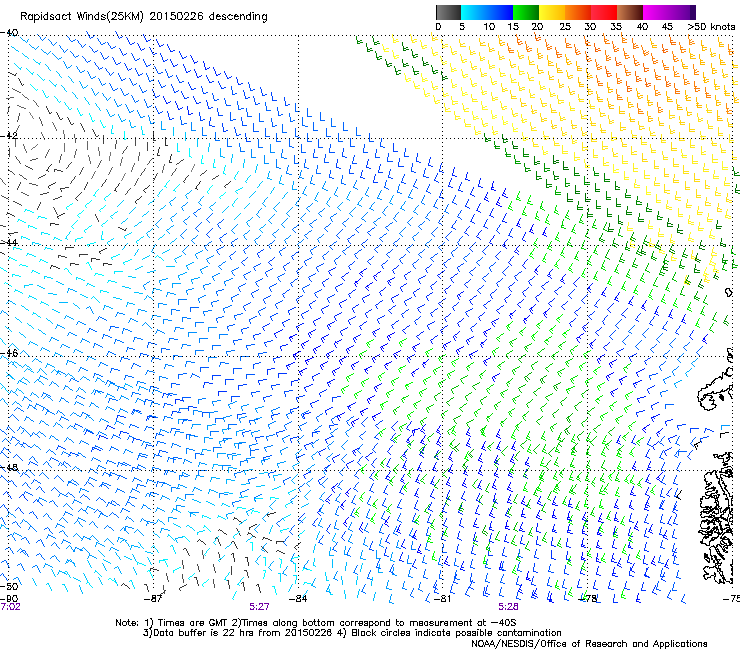
Task: Click the legend tick label "10"
Action: 489,27
